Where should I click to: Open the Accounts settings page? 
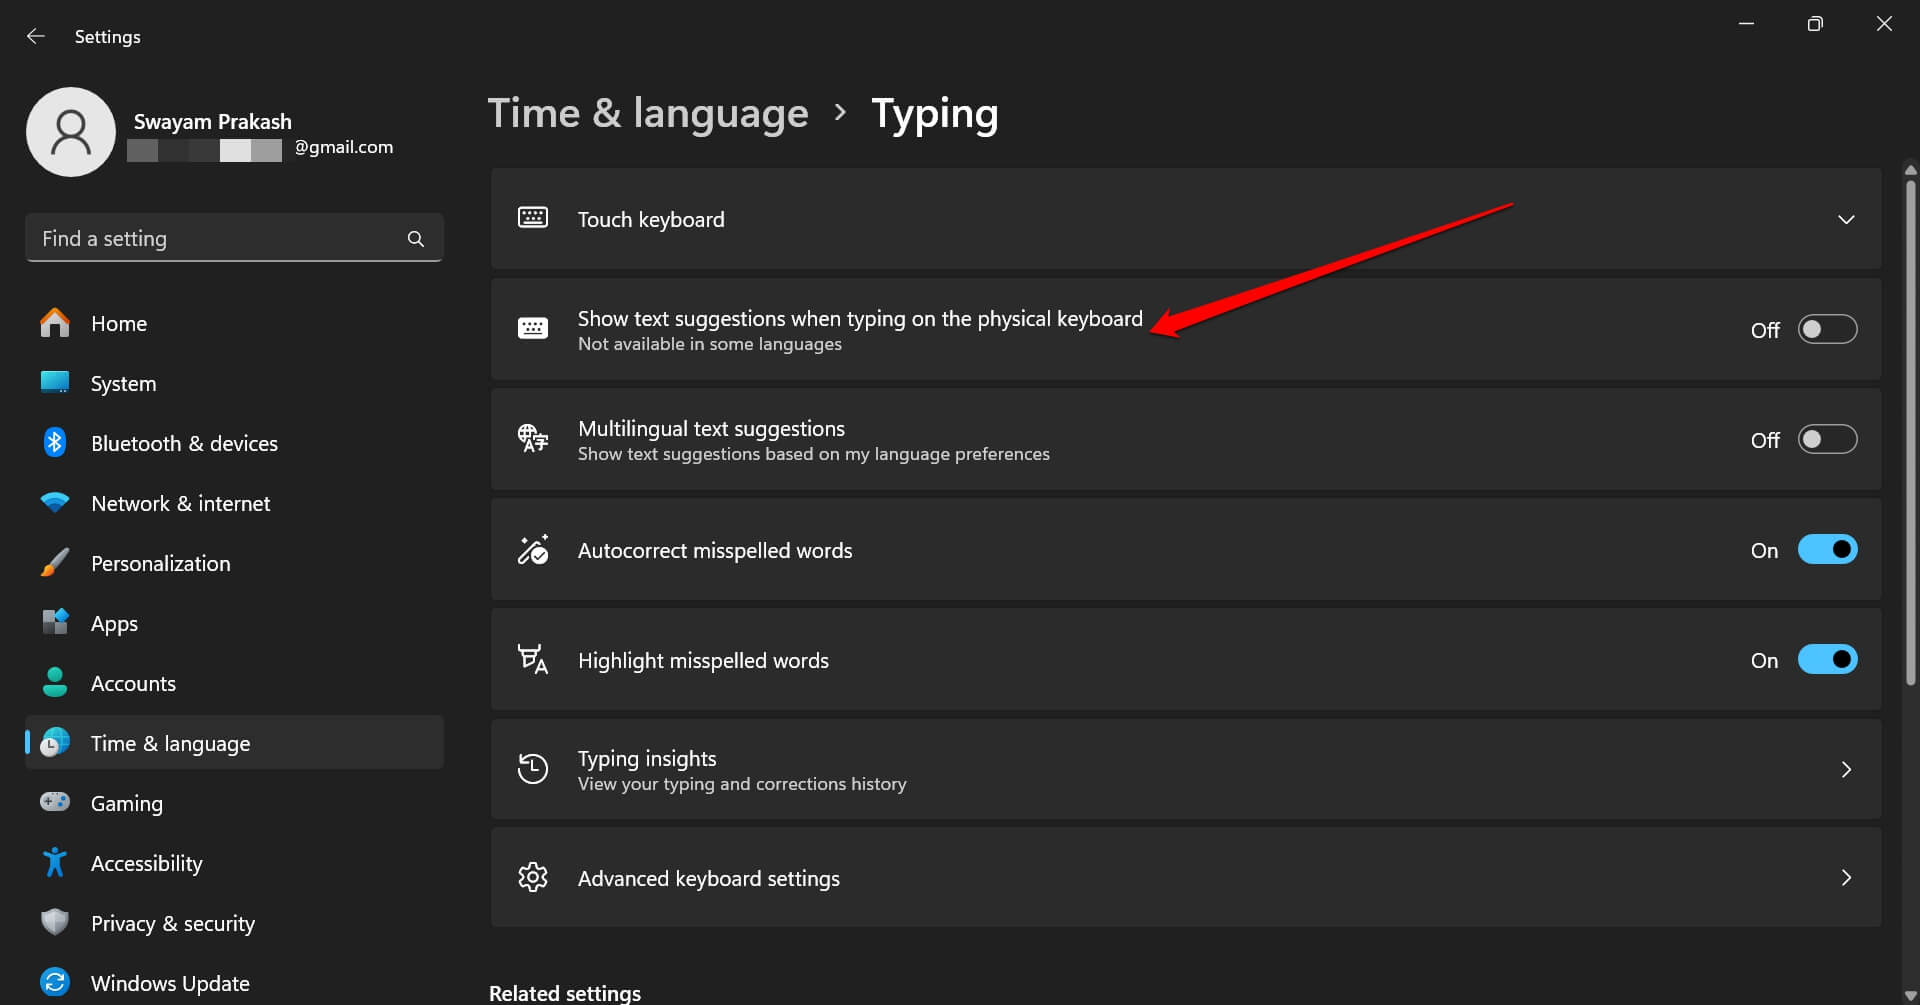tap(133, 684)
